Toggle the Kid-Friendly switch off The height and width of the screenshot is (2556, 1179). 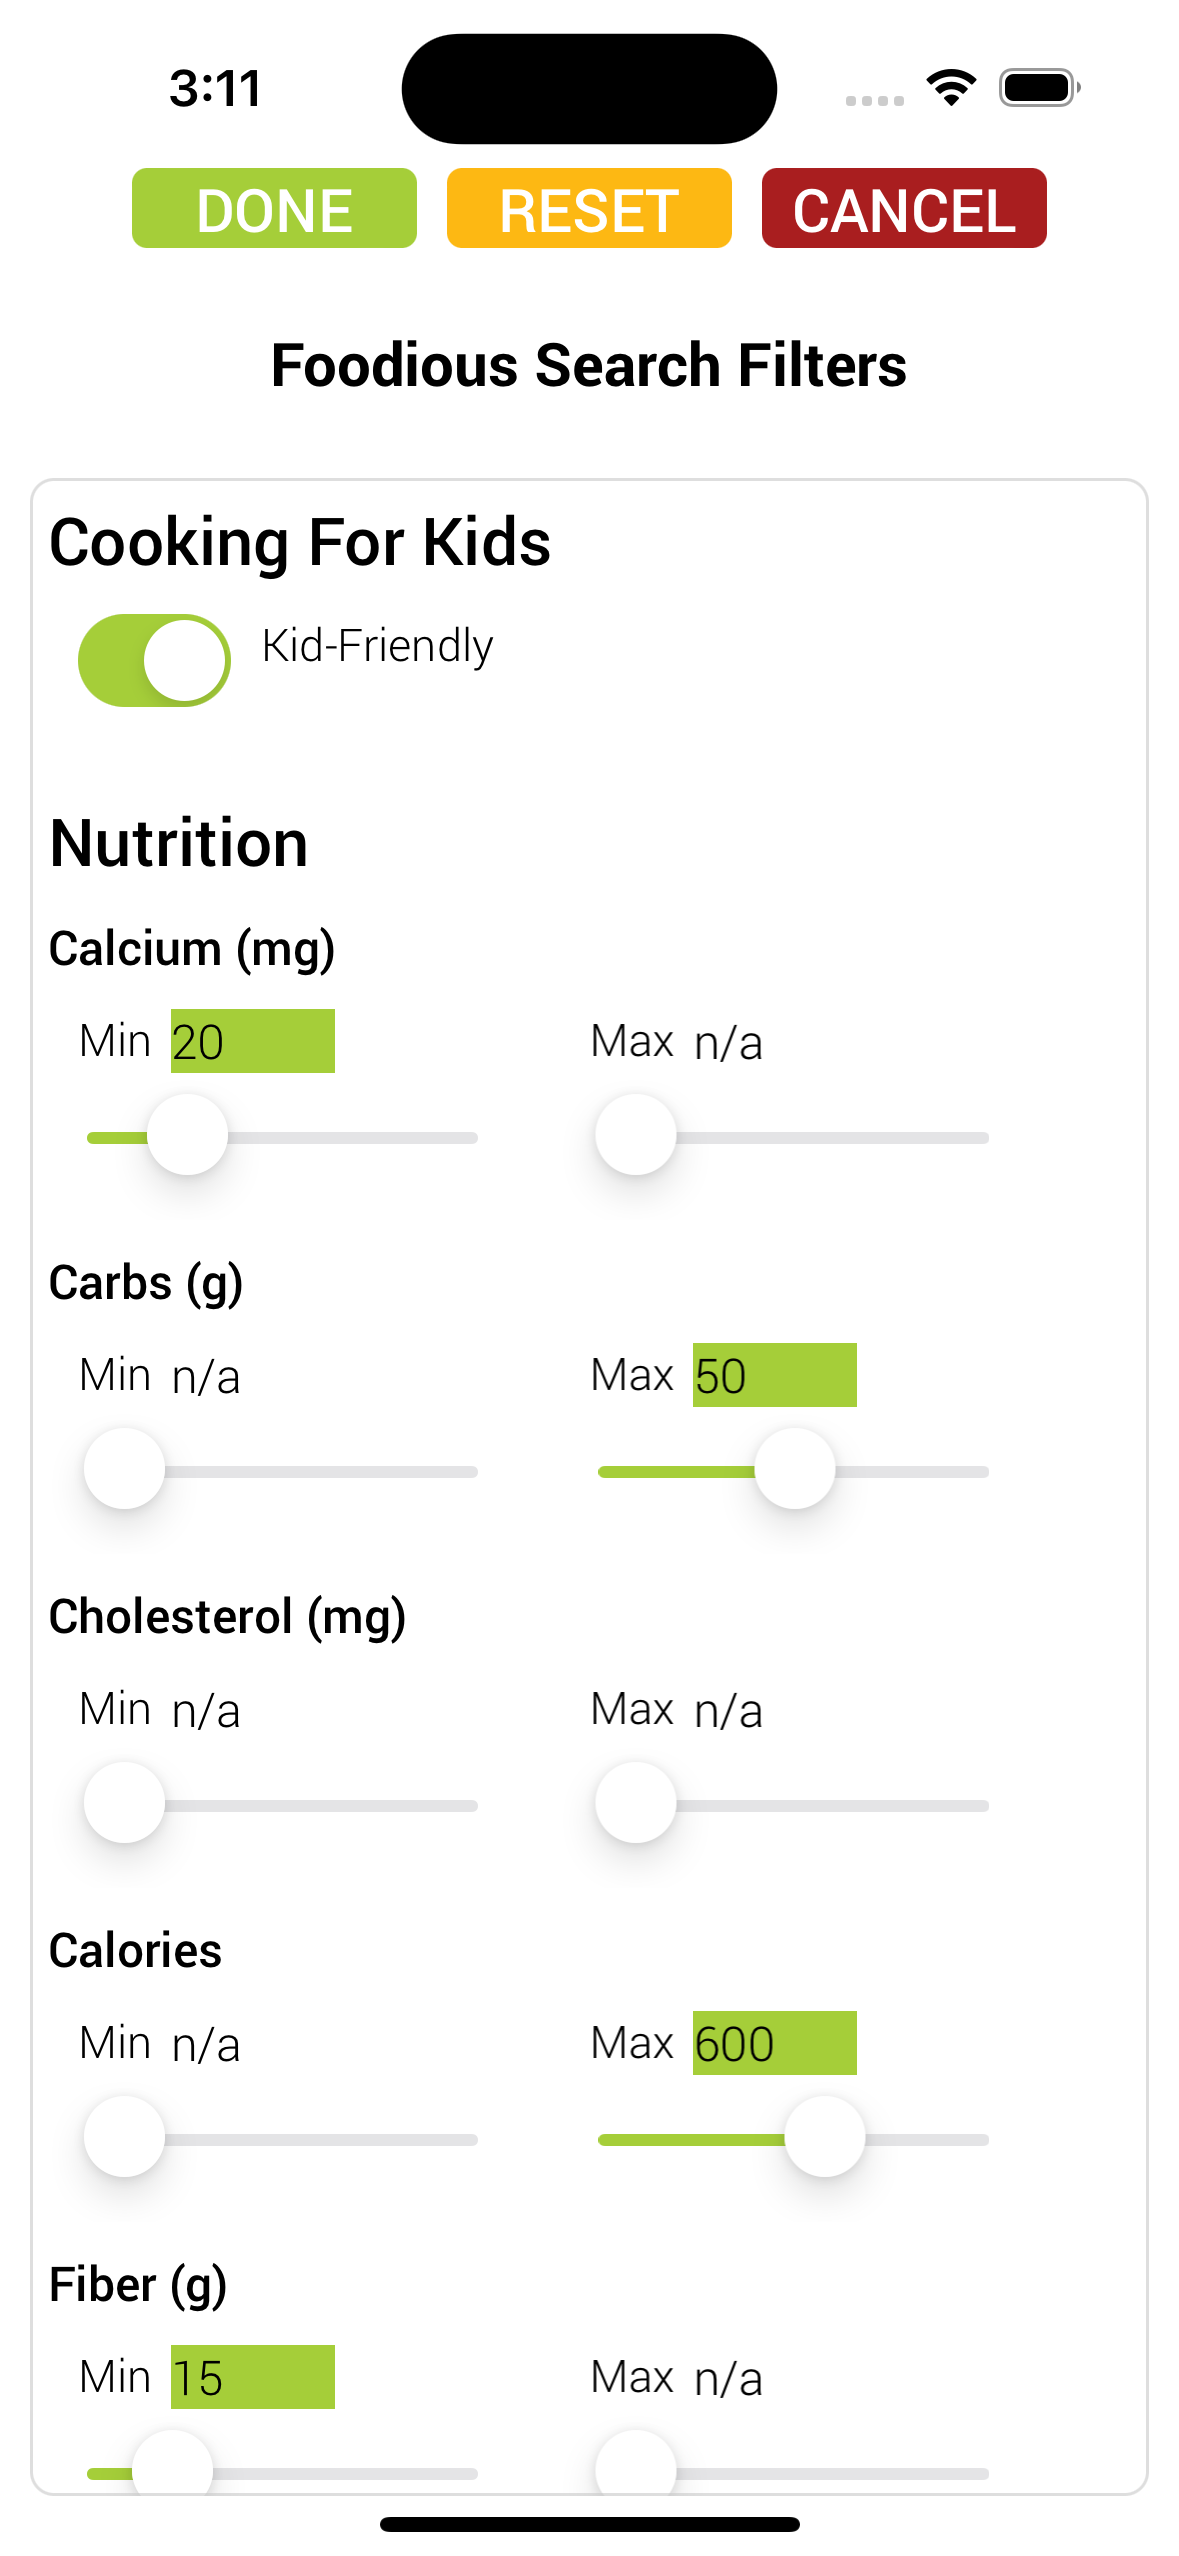[x=154, y=660]
